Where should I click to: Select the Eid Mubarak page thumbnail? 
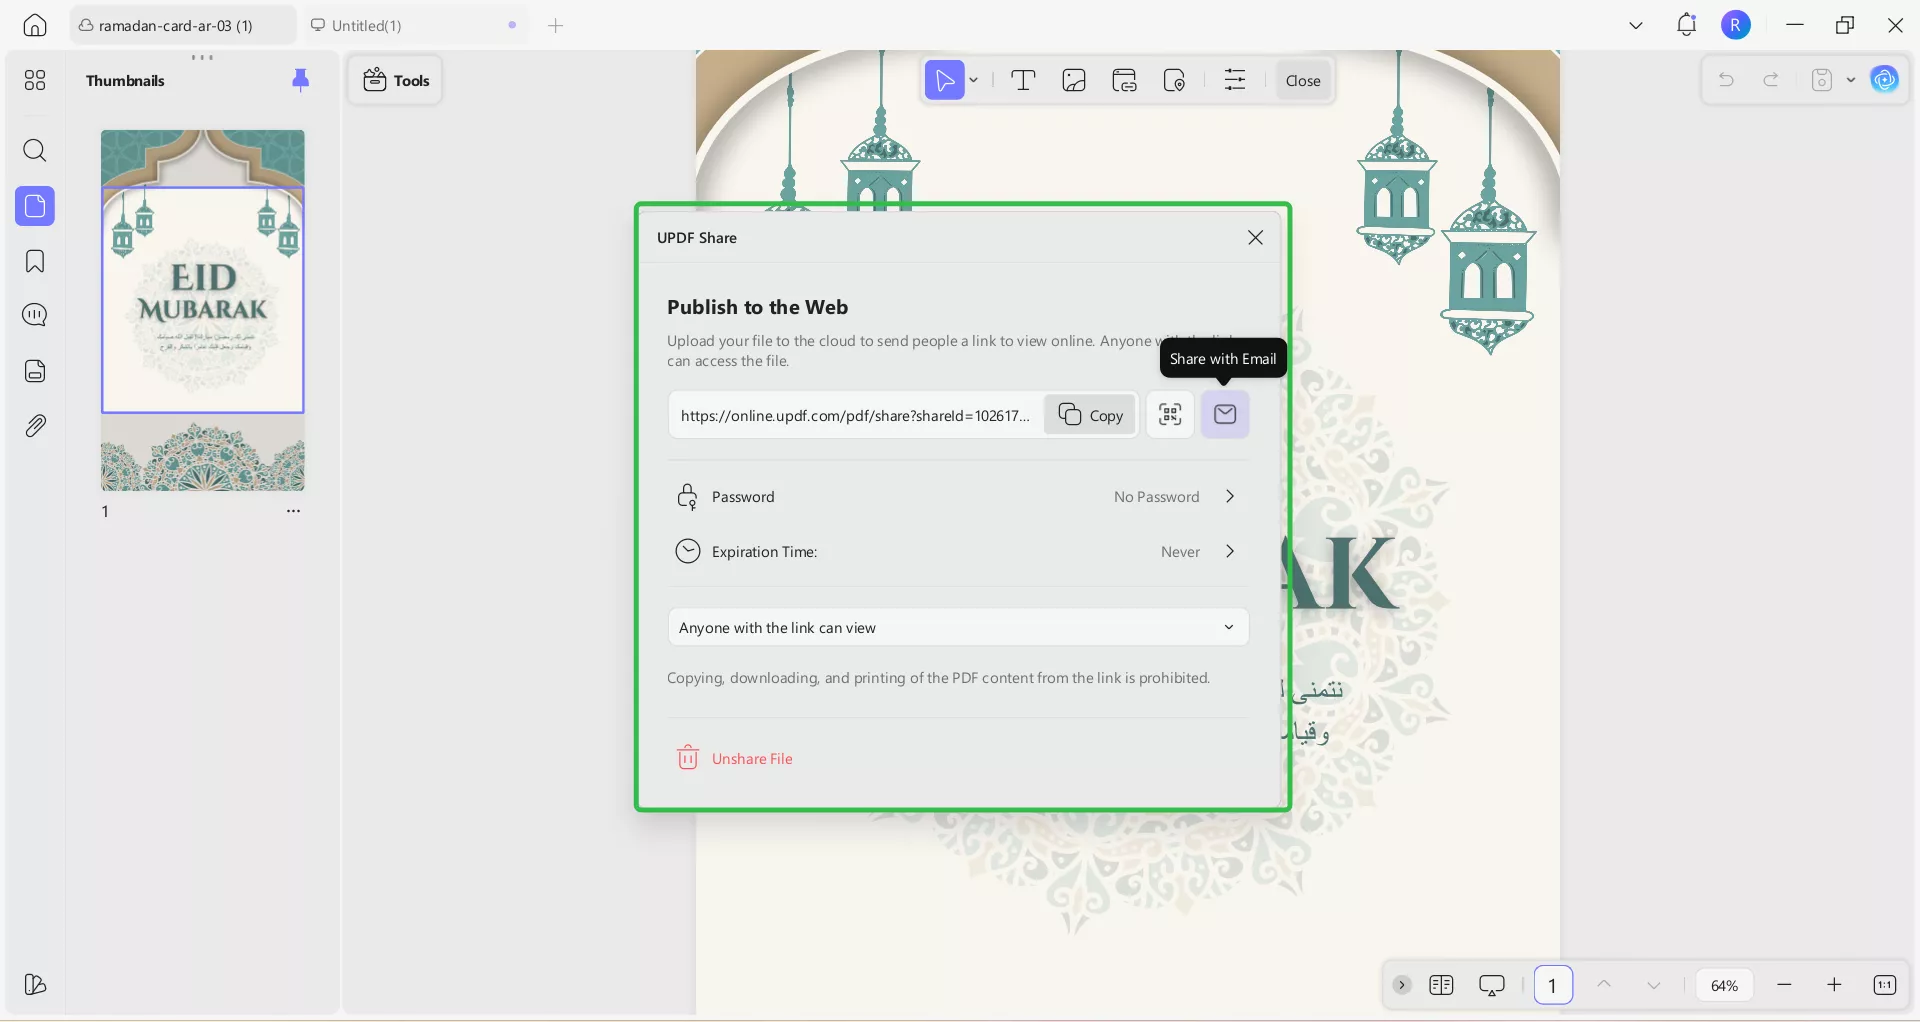coord(203,310)
